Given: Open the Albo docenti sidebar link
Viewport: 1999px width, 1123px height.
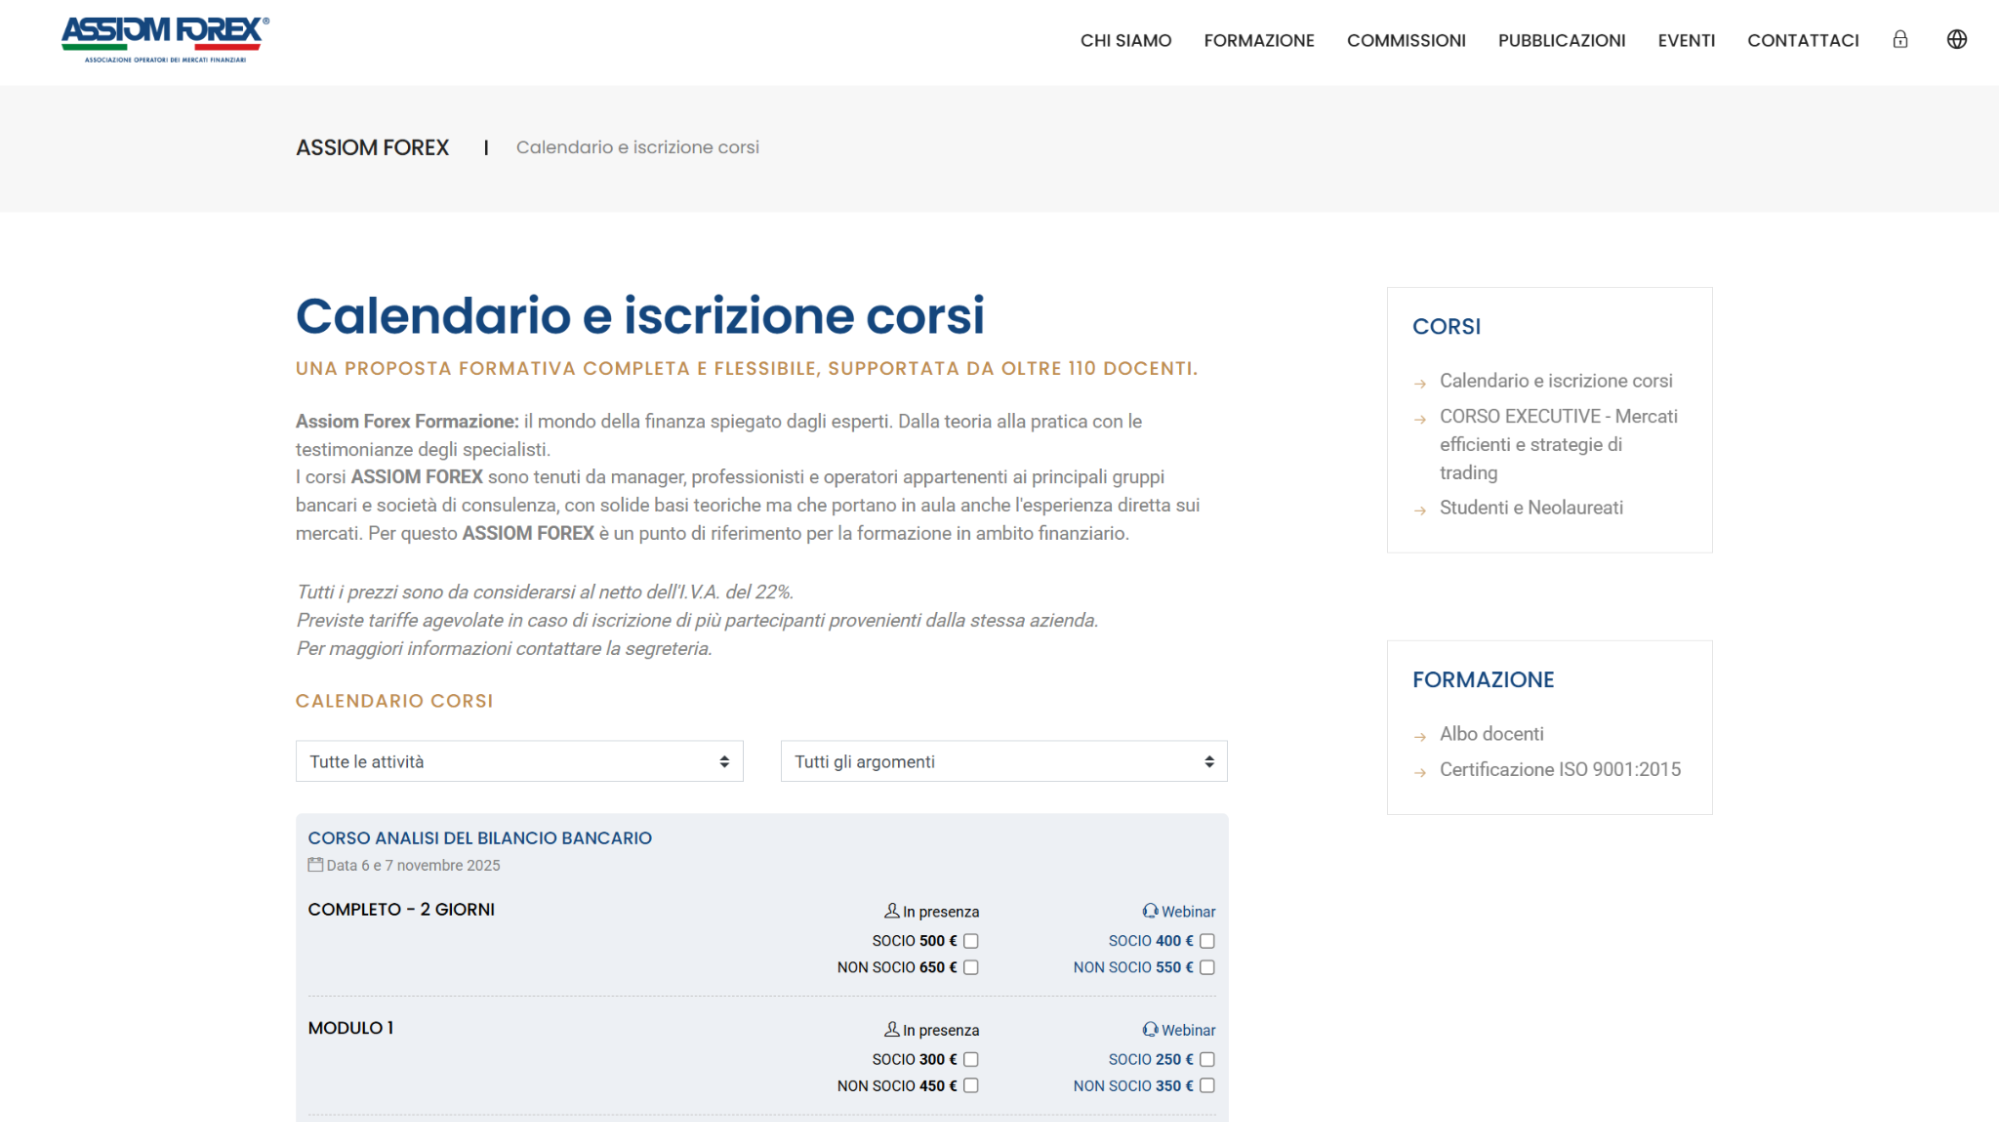Looking at the screenshot, I should (1491, 734).
